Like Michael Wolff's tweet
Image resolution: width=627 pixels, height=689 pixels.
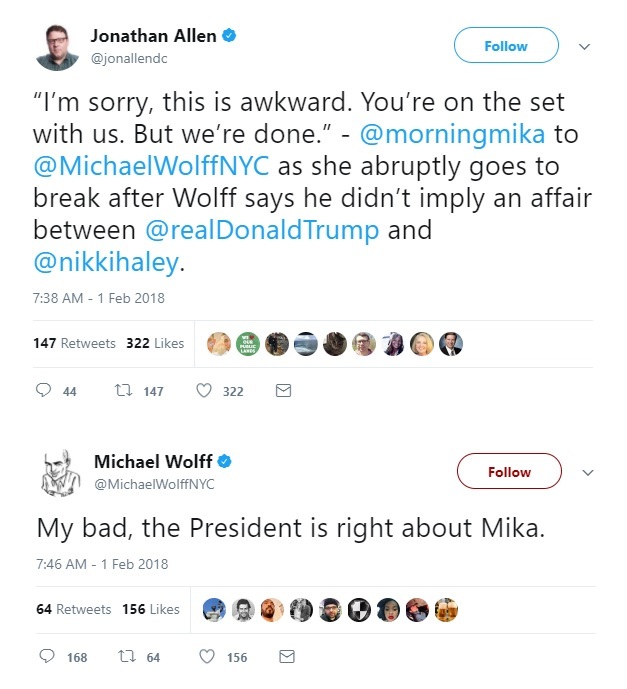pos(206,657)
